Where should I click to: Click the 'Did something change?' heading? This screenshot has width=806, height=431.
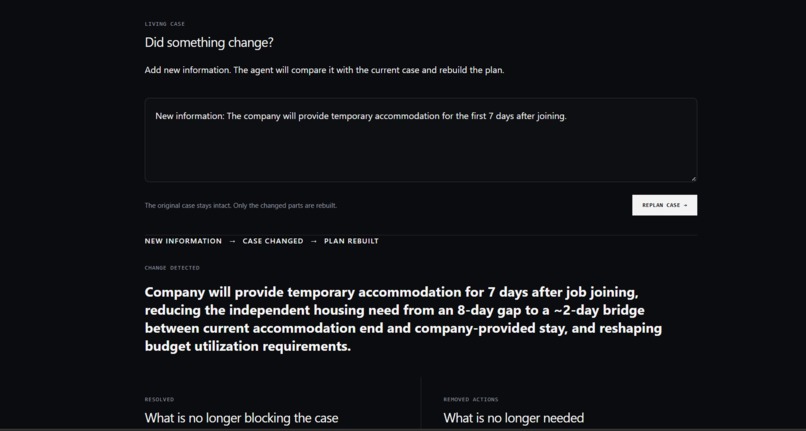(209, 42)
